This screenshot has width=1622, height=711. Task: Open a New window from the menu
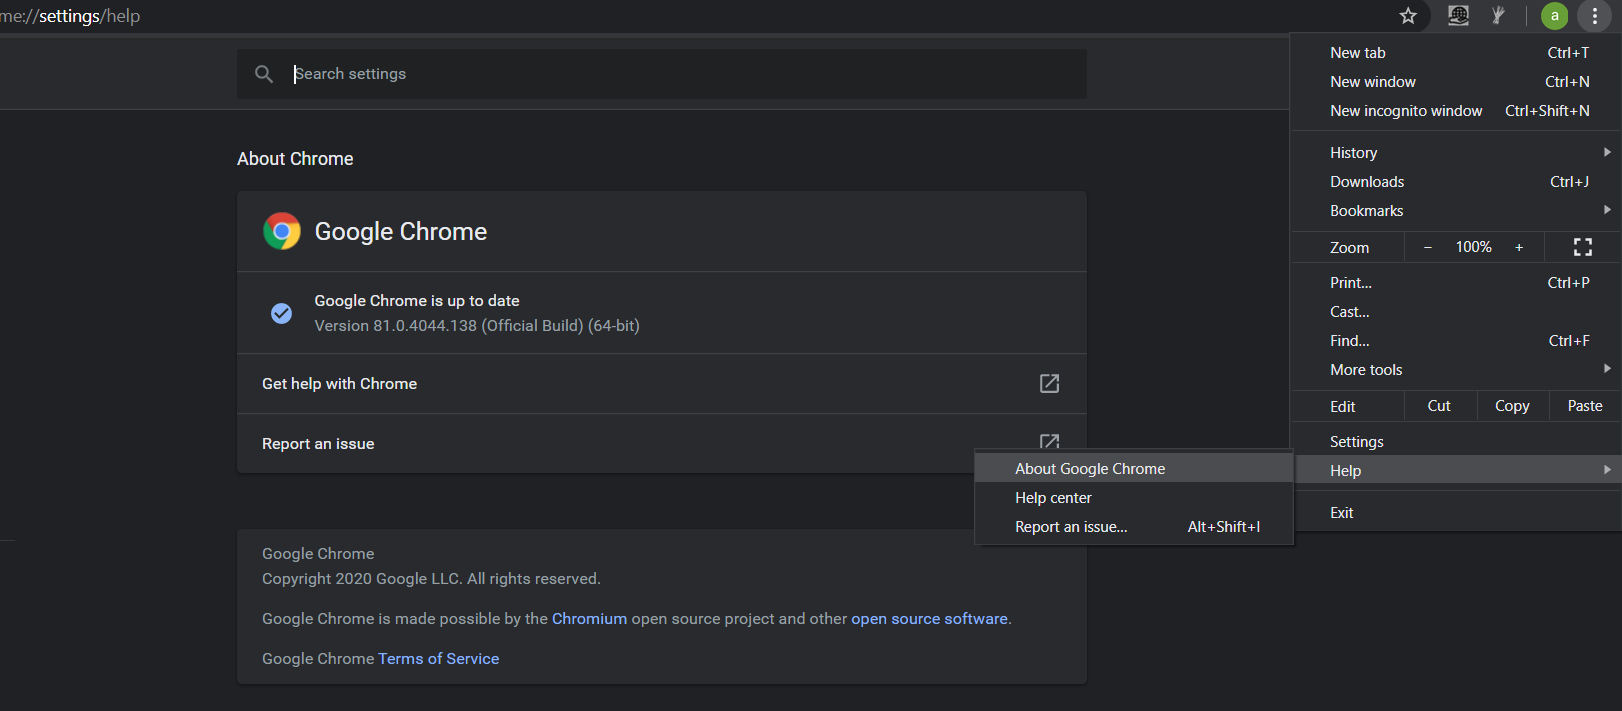click(x=1456, y=82)
